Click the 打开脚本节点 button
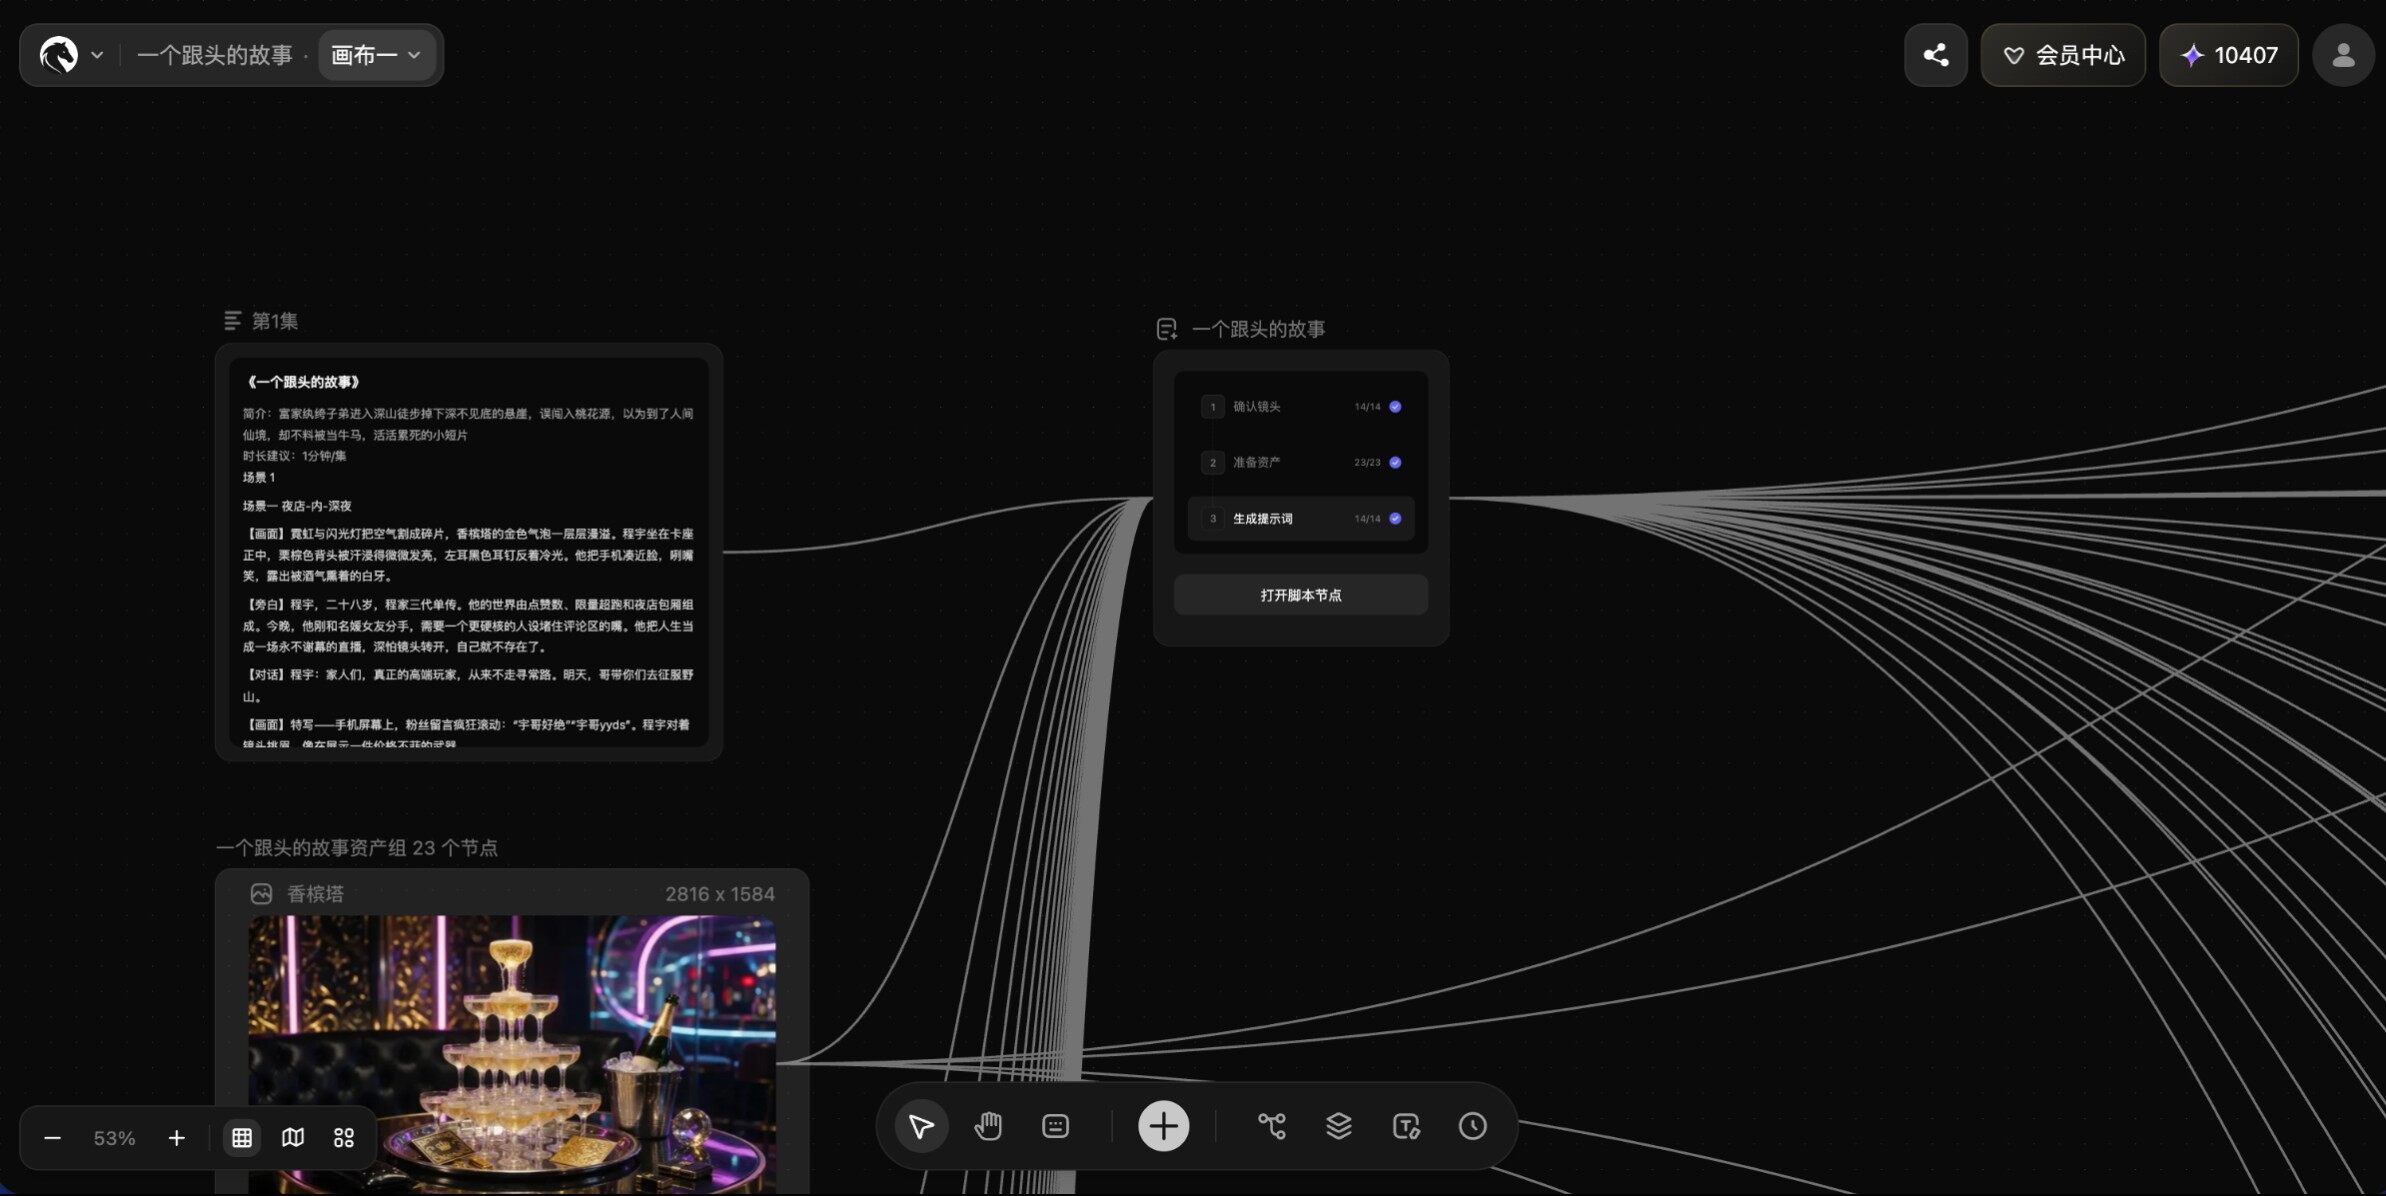 pos(1301,595)
